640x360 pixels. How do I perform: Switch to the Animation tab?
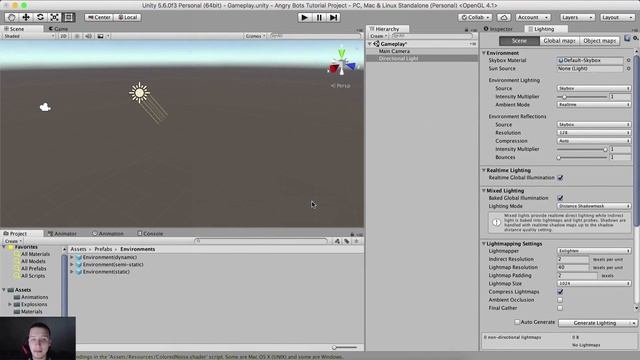pos(108,233)
